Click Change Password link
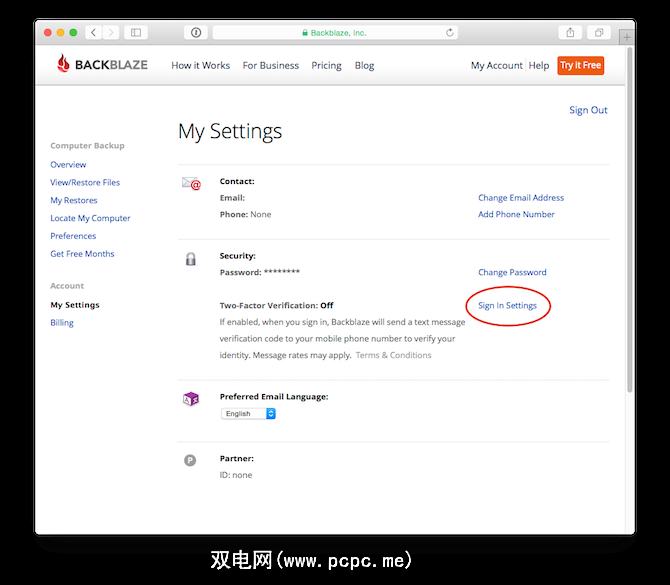The width and height of the screenshot is (670, 585). coord(512,273)
